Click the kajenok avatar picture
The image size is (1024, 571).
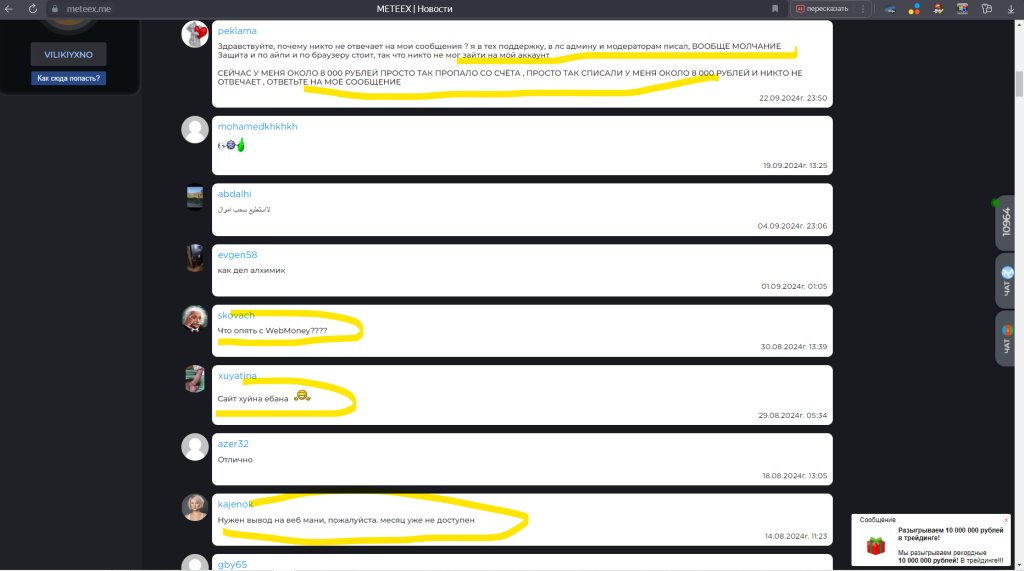pyautogui.click(x=195, y=508)
